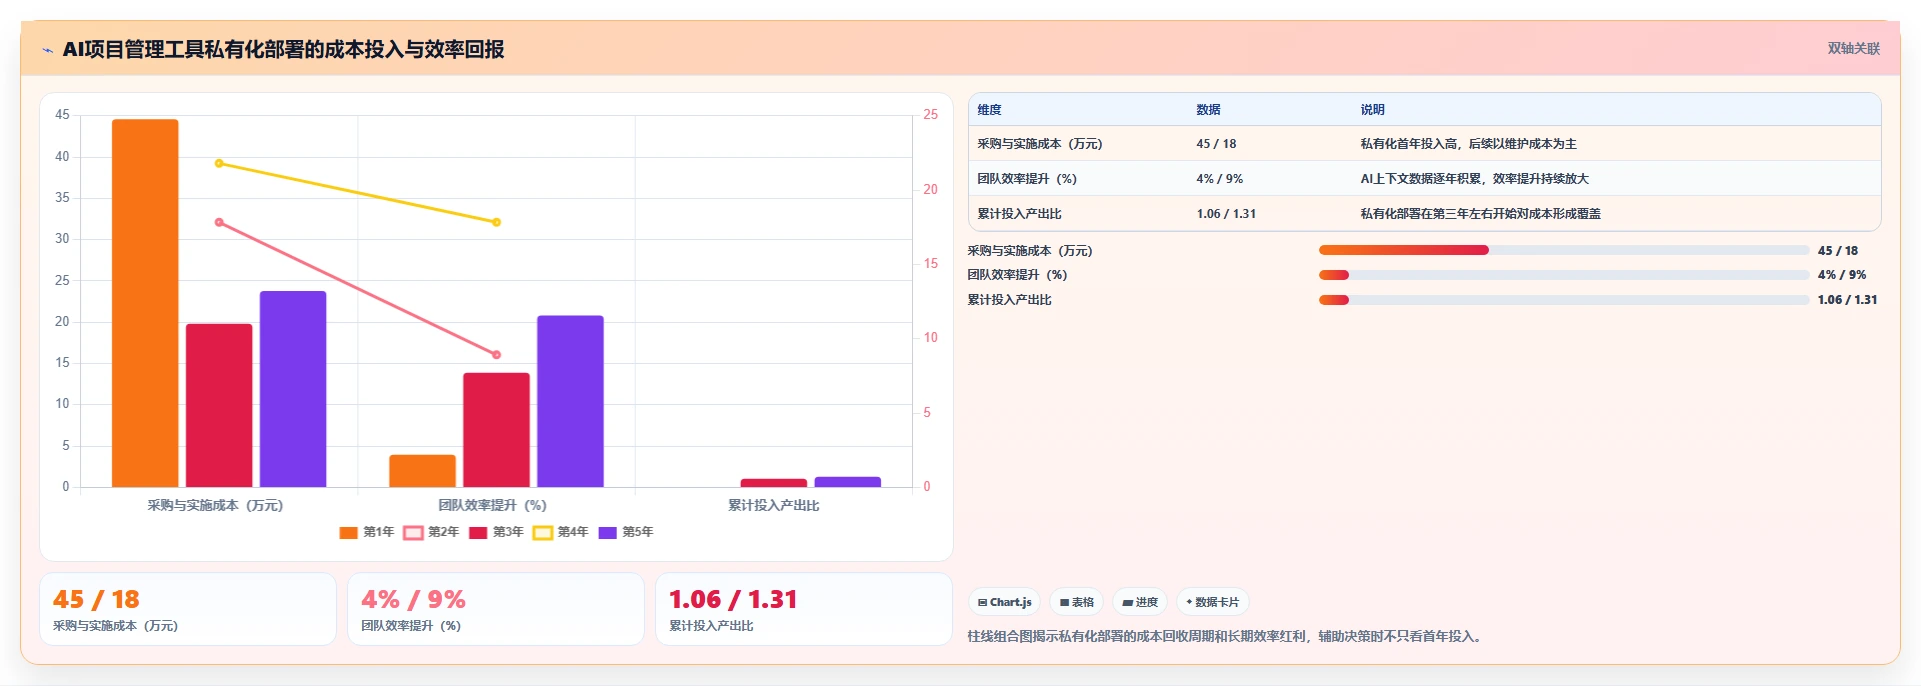Image resolution: width=1921 pixels, height=686 pixels.
Task: Toggle the 第3年 legend series
Action: (496, 532)
